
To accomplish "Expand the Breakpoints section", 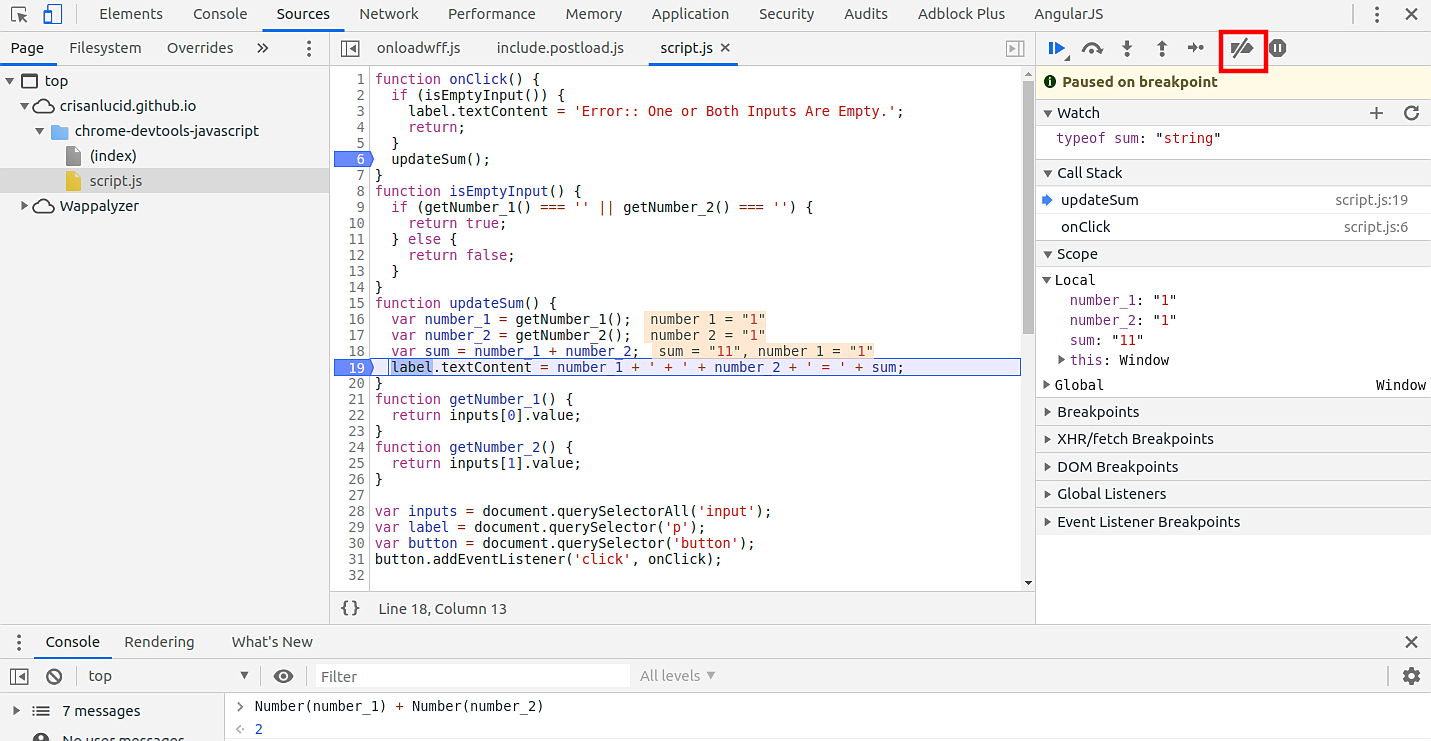I will point(1097,412).
